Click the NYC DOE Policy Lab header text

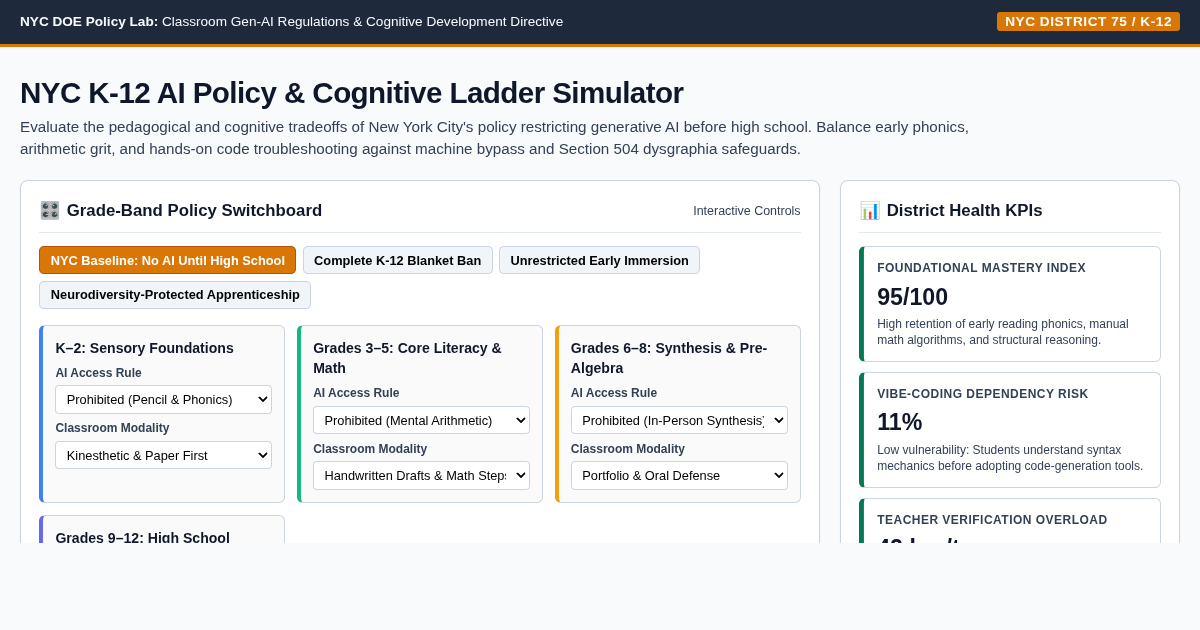coord(291,21)
